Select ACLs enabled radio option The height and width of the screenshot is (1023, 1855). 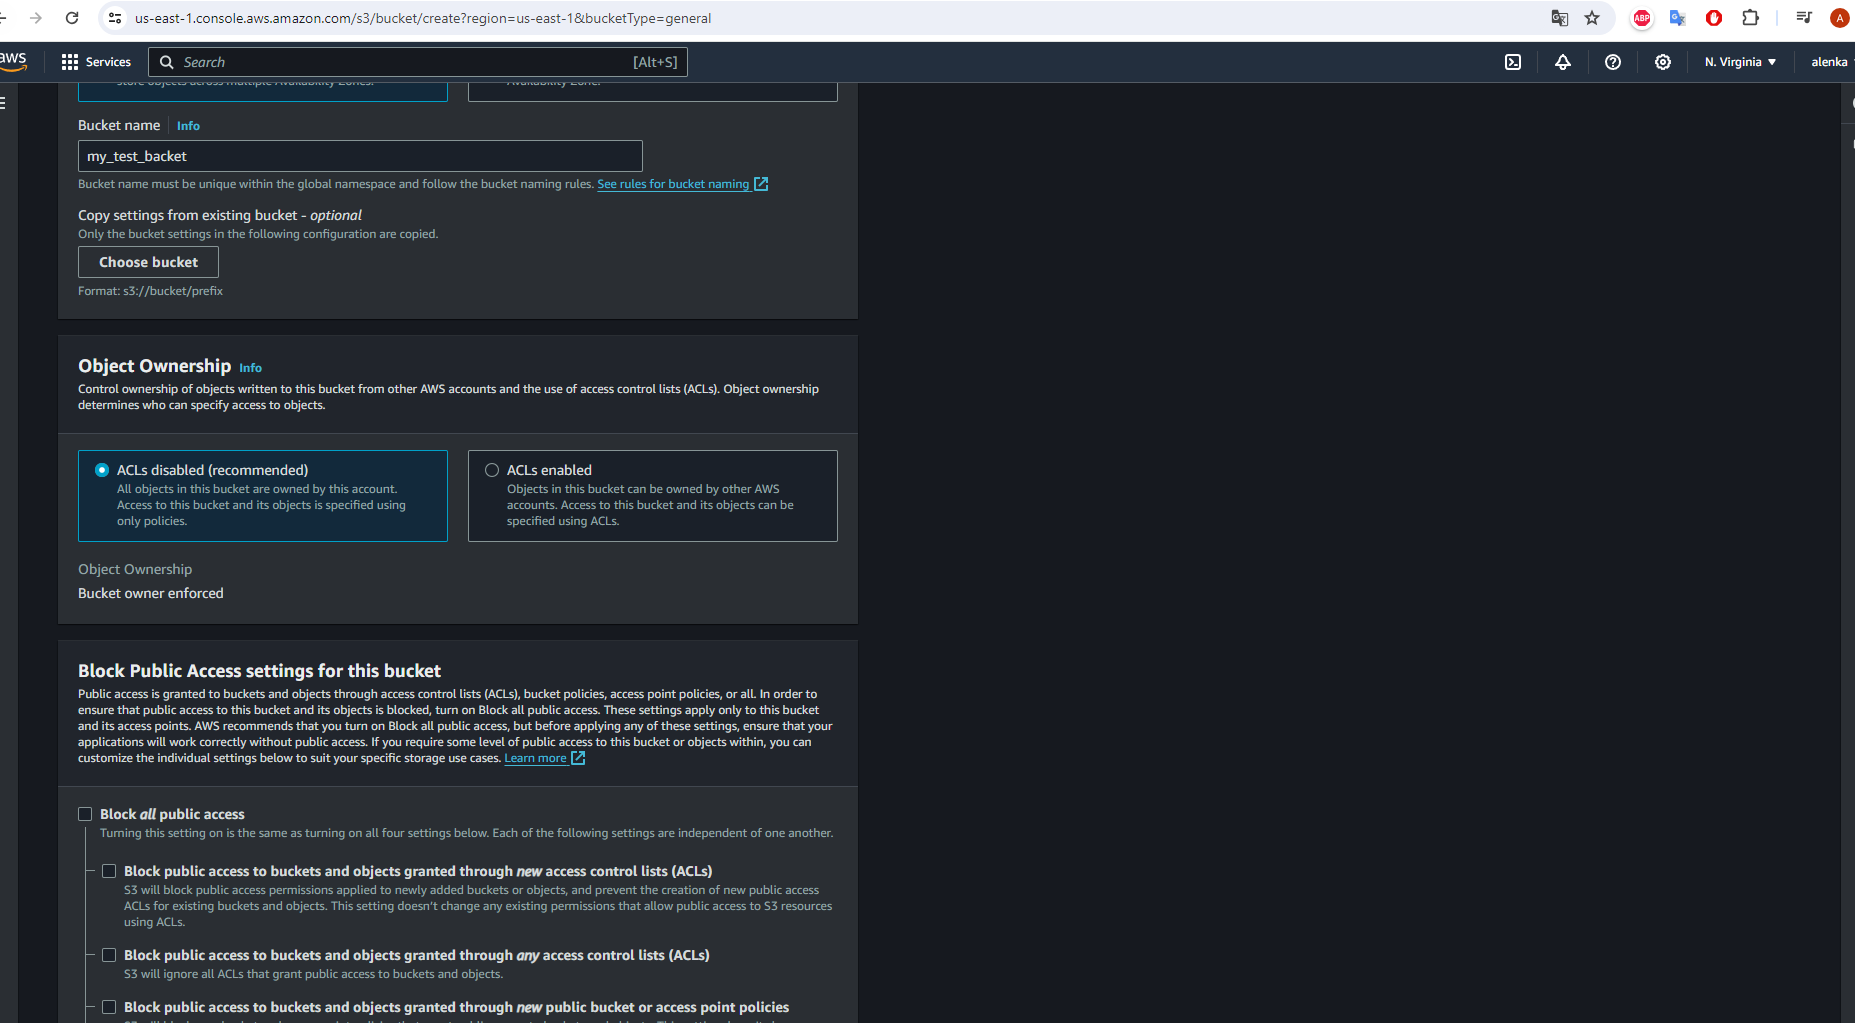pyautogui.click(x=492, y=470)
